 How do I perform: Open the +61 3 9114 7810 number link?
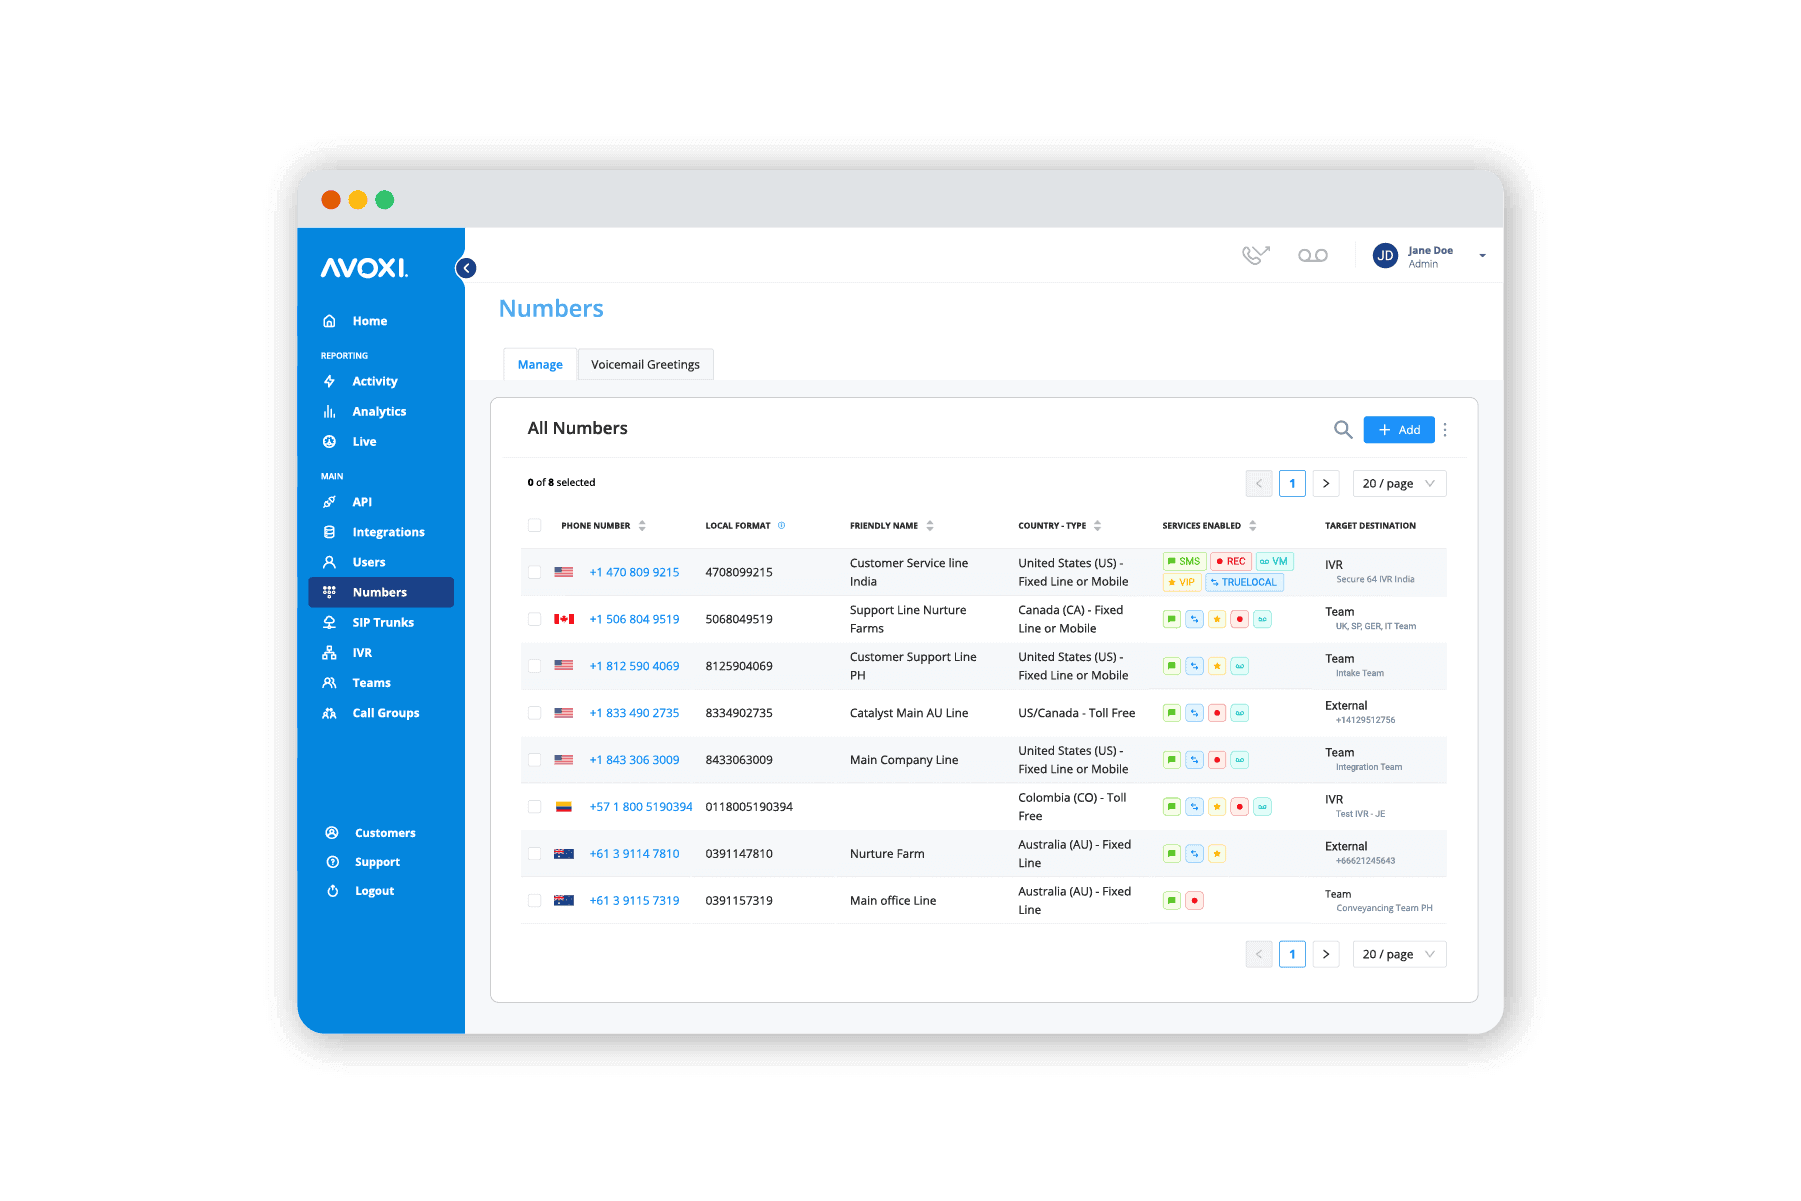(634, 854)
